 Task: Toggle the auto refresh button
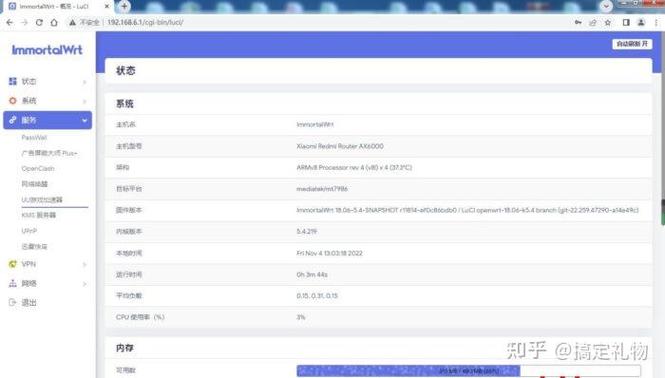pyautogui.click(x=632, y=44)
